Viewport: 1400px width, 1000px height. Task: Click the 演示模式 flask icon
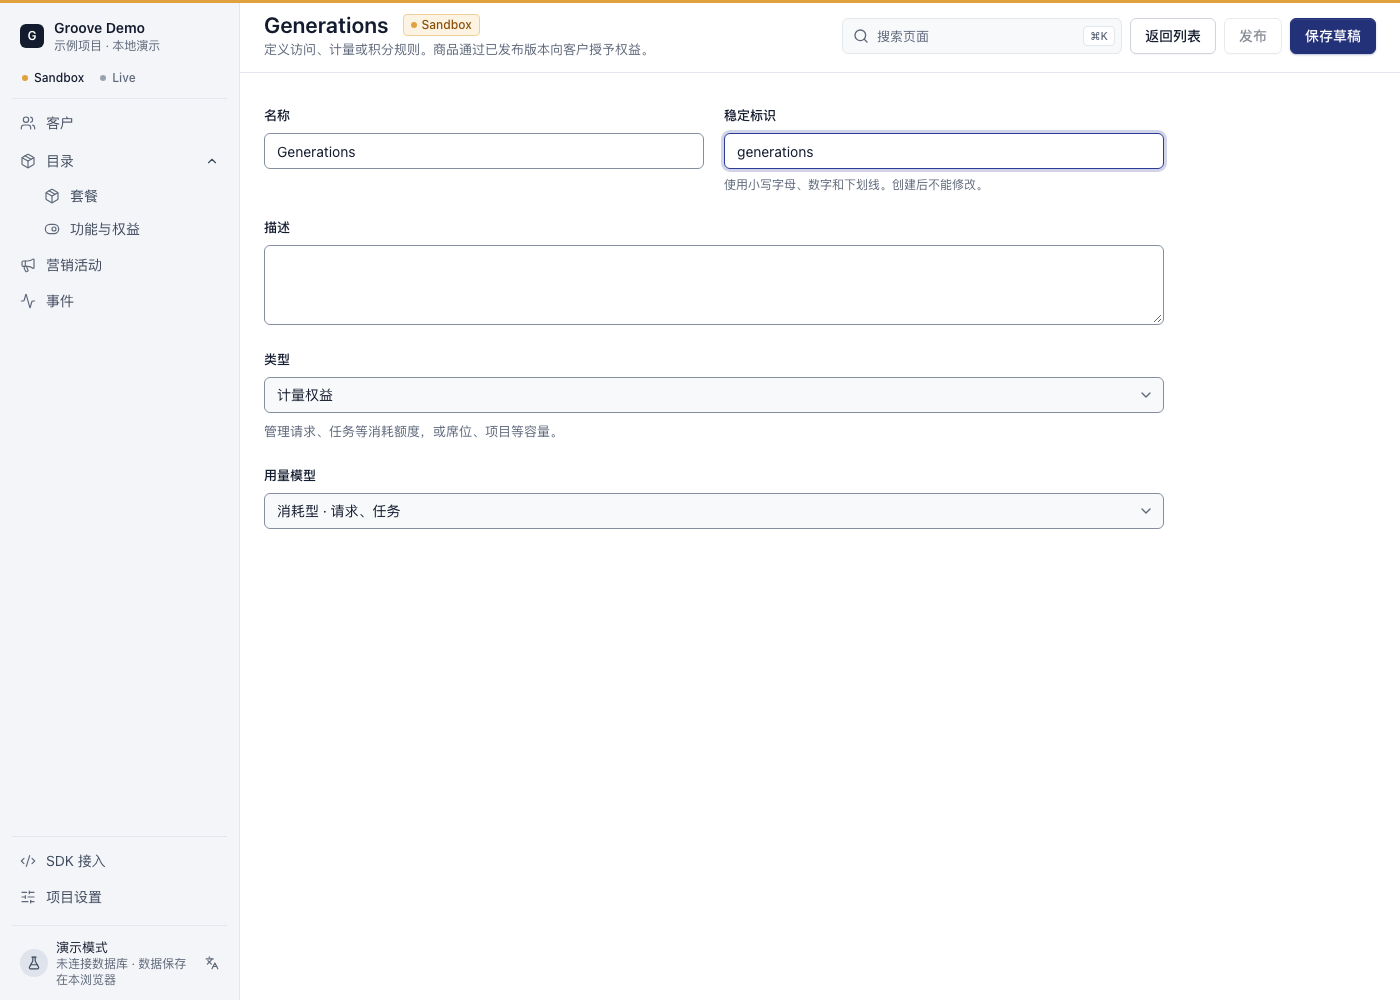pos(34,963)
